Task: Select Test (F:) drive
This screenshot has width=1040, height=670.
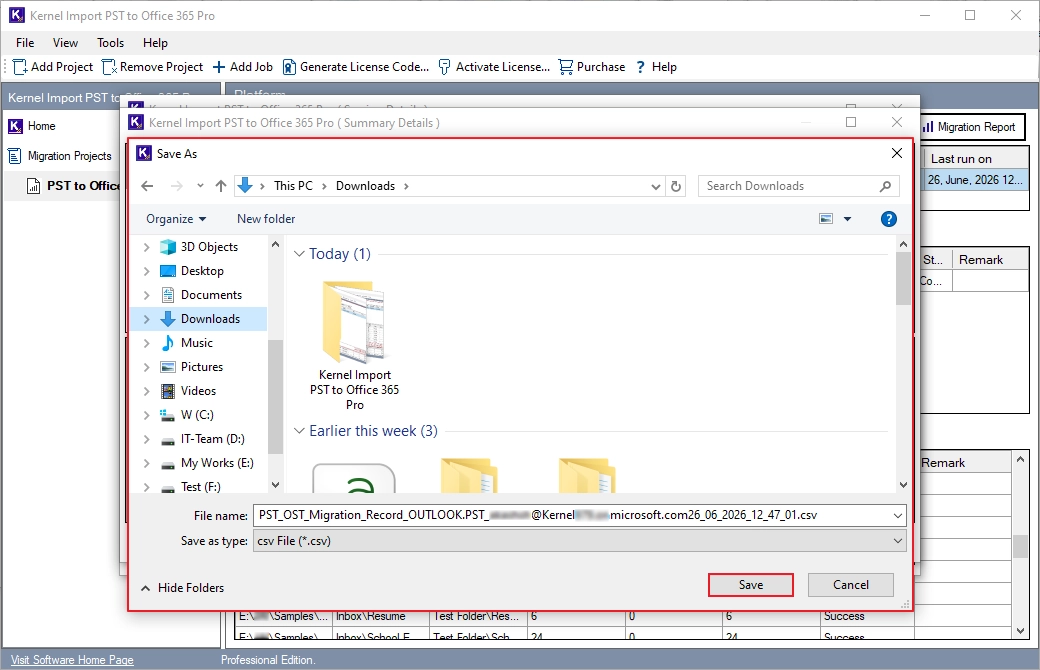Action: pos(200,487)
